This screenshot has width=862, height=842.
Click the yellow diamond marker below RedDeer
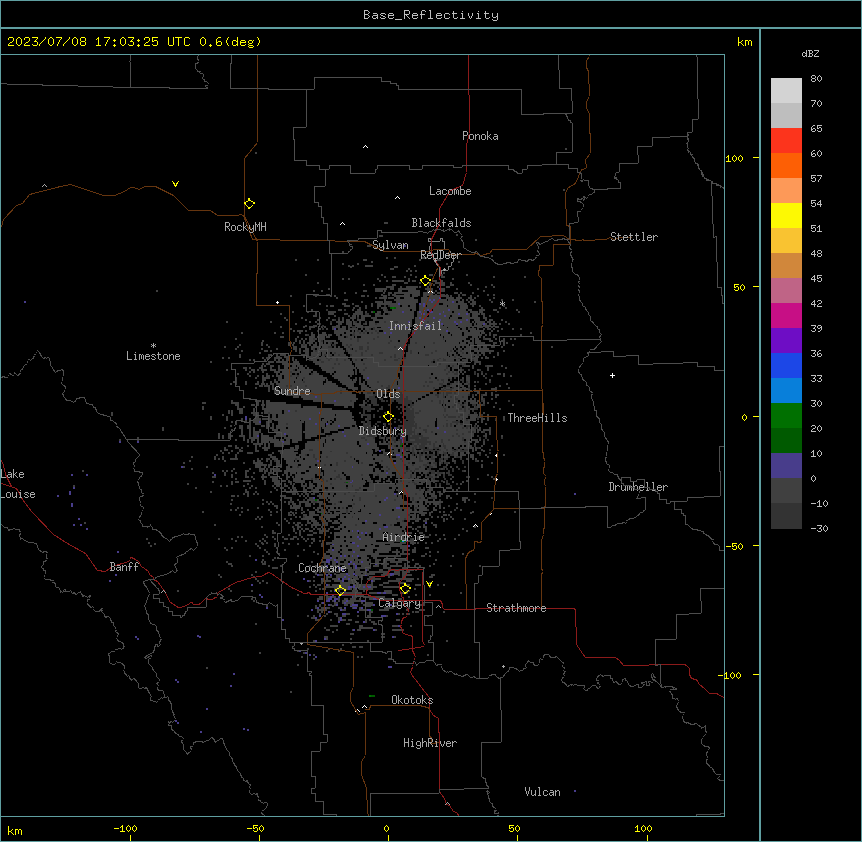click(426, 281)
